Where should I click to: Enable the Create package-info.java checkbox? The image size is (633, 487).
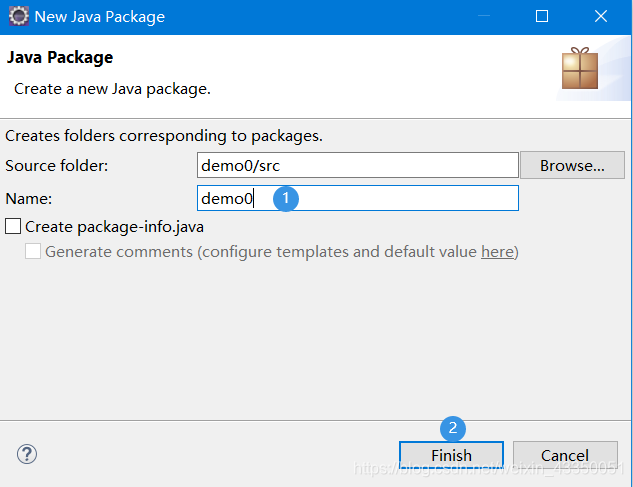point(13,227)
